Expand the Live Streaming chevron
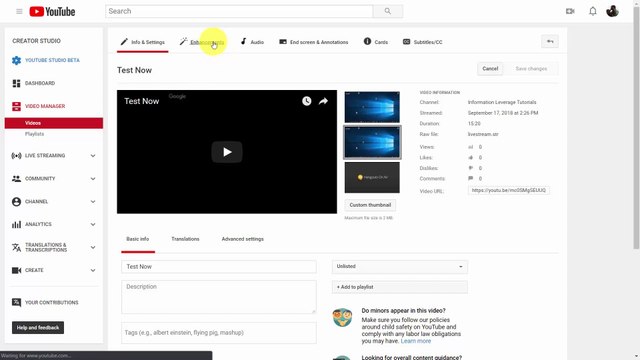The height and width of the screenshot is (360, 640). click(x=93, y=156)
